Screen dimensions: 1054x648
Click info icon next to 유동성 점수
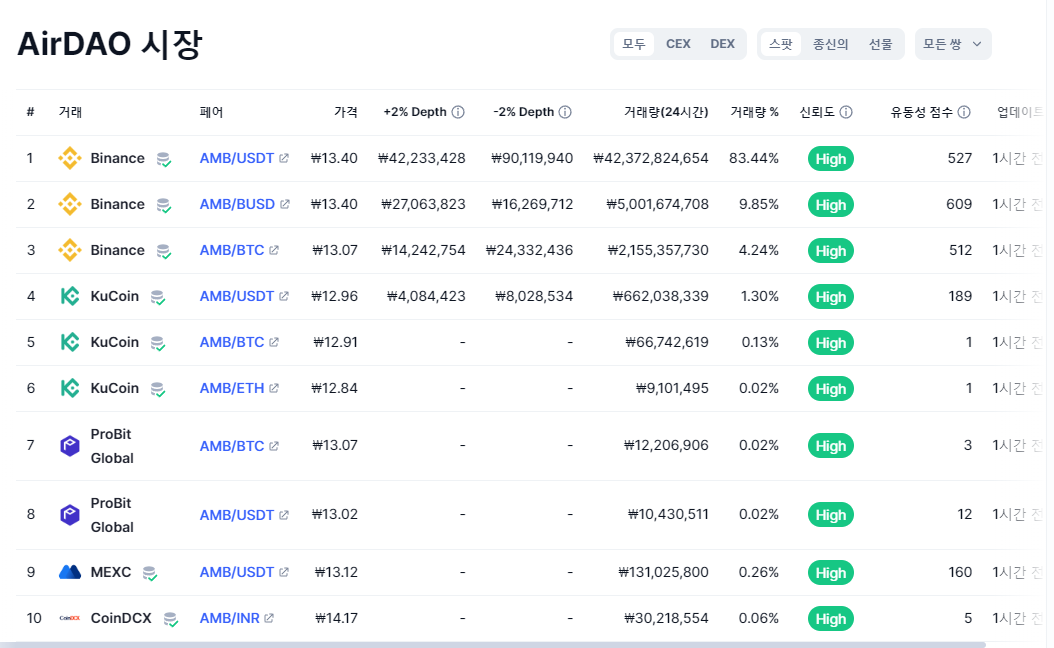[964, 112]
